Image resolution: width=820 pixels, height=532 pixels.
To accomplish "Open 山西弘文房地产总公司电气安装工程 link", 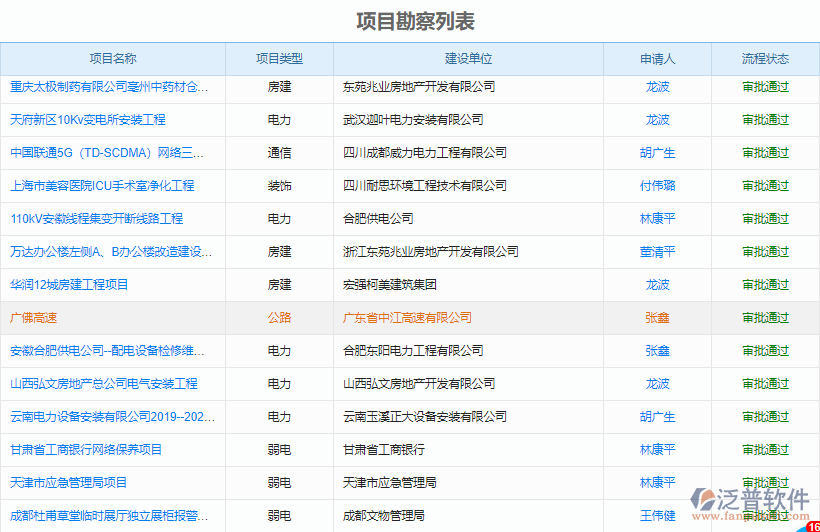I will click(x=104, y=384).
